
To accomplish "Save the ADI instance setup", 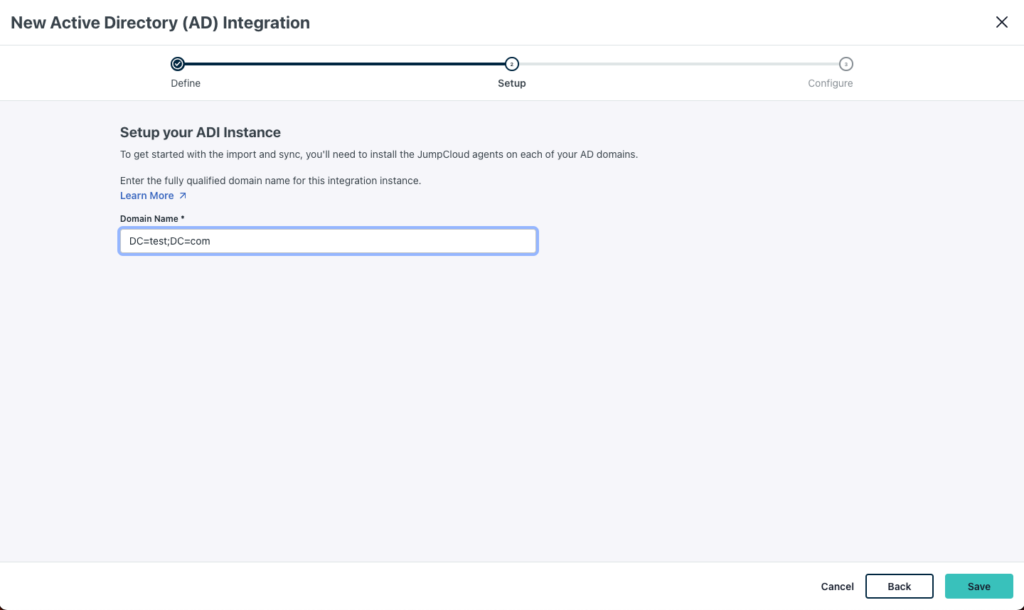I will tap(978, 586).
